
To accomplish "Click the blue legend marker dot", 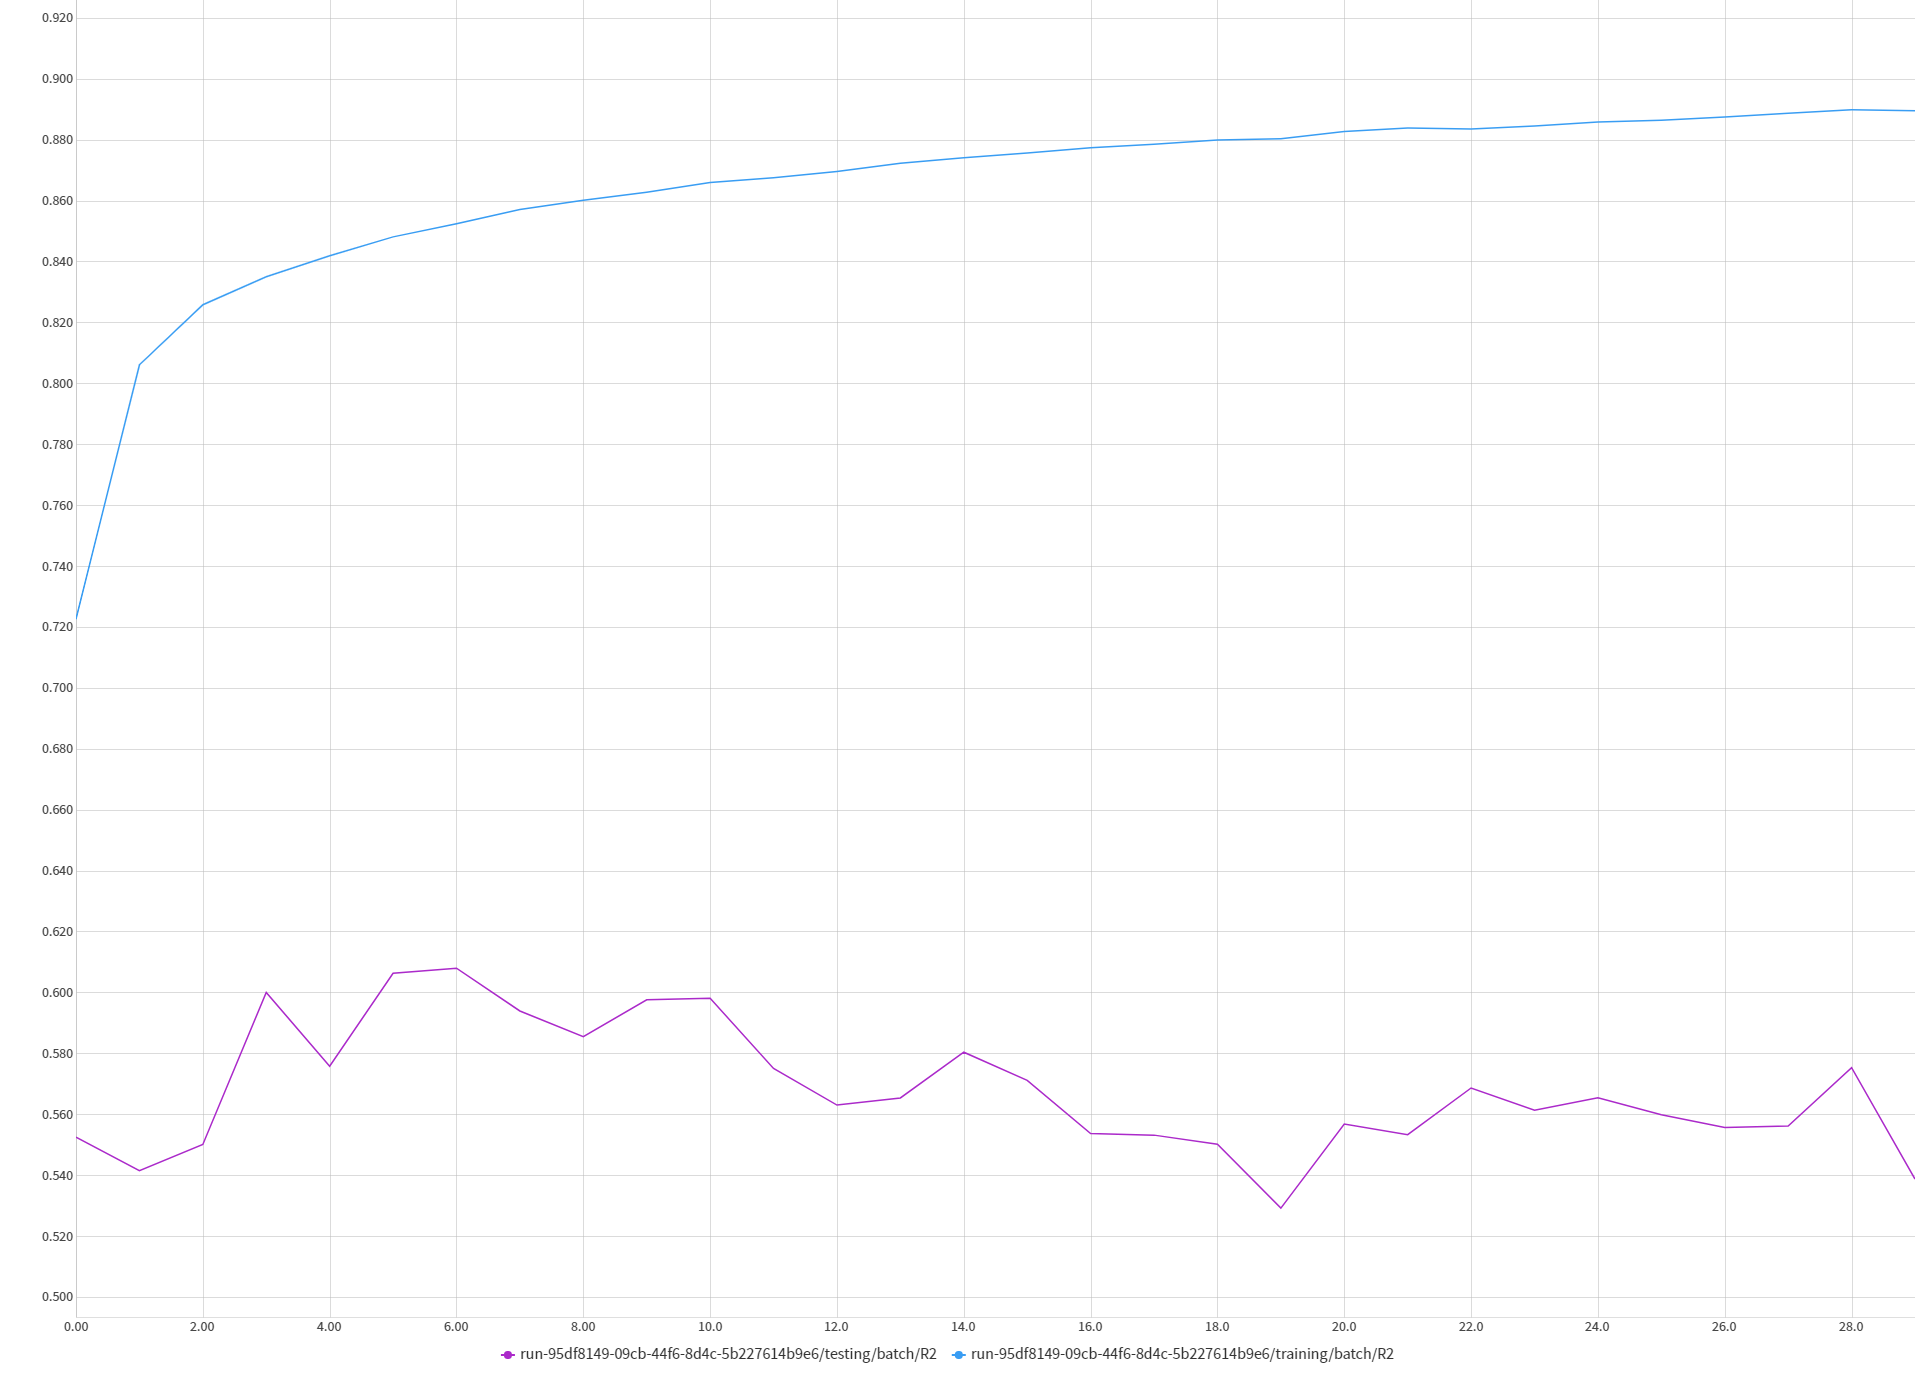I will [x=959, y=1355].
